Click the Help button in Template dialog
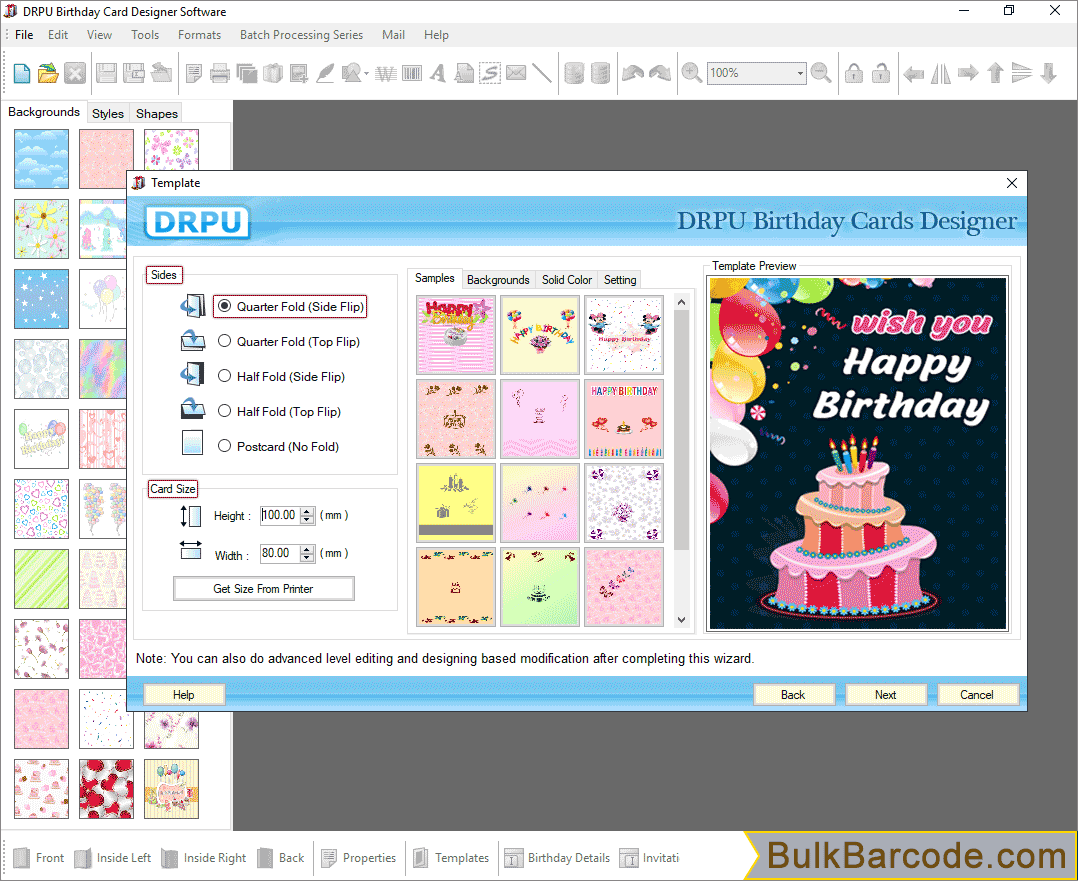The image size is (1078, 881). click(x=184, y=695)
